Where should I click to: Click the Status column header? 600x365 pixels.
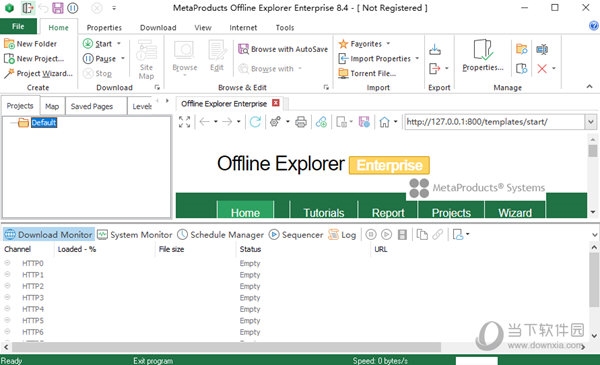tap(250, 249)
